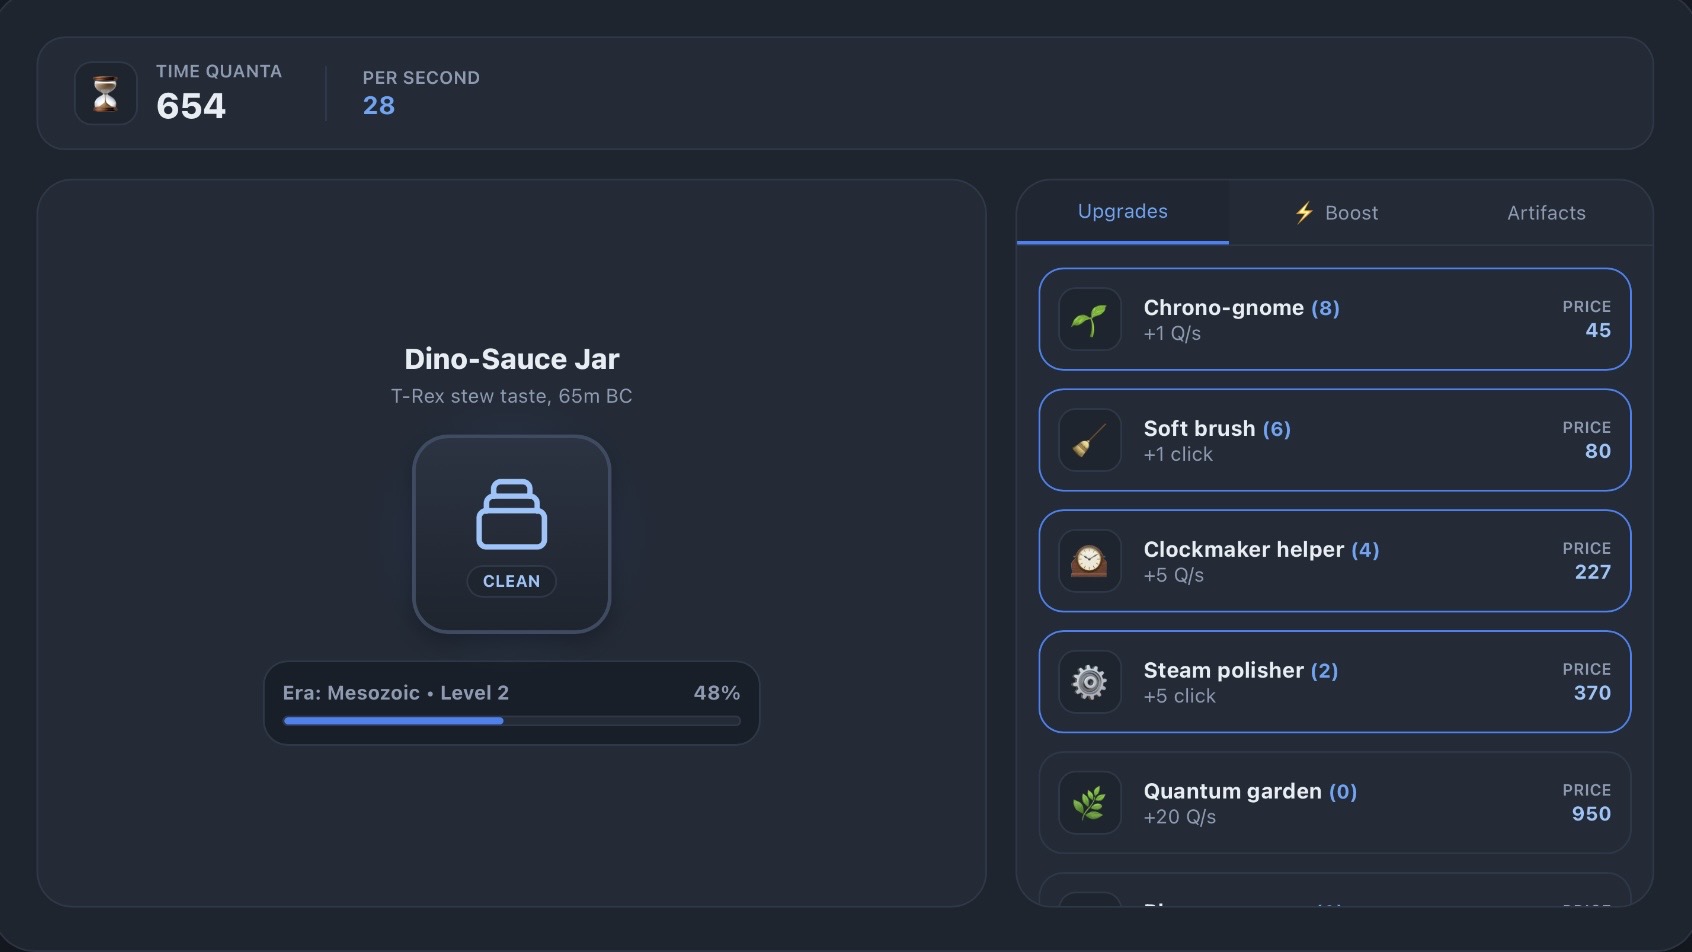This screenshot has height=952, width=1692.
Task: Click the per second value 28
Action: 379,106
